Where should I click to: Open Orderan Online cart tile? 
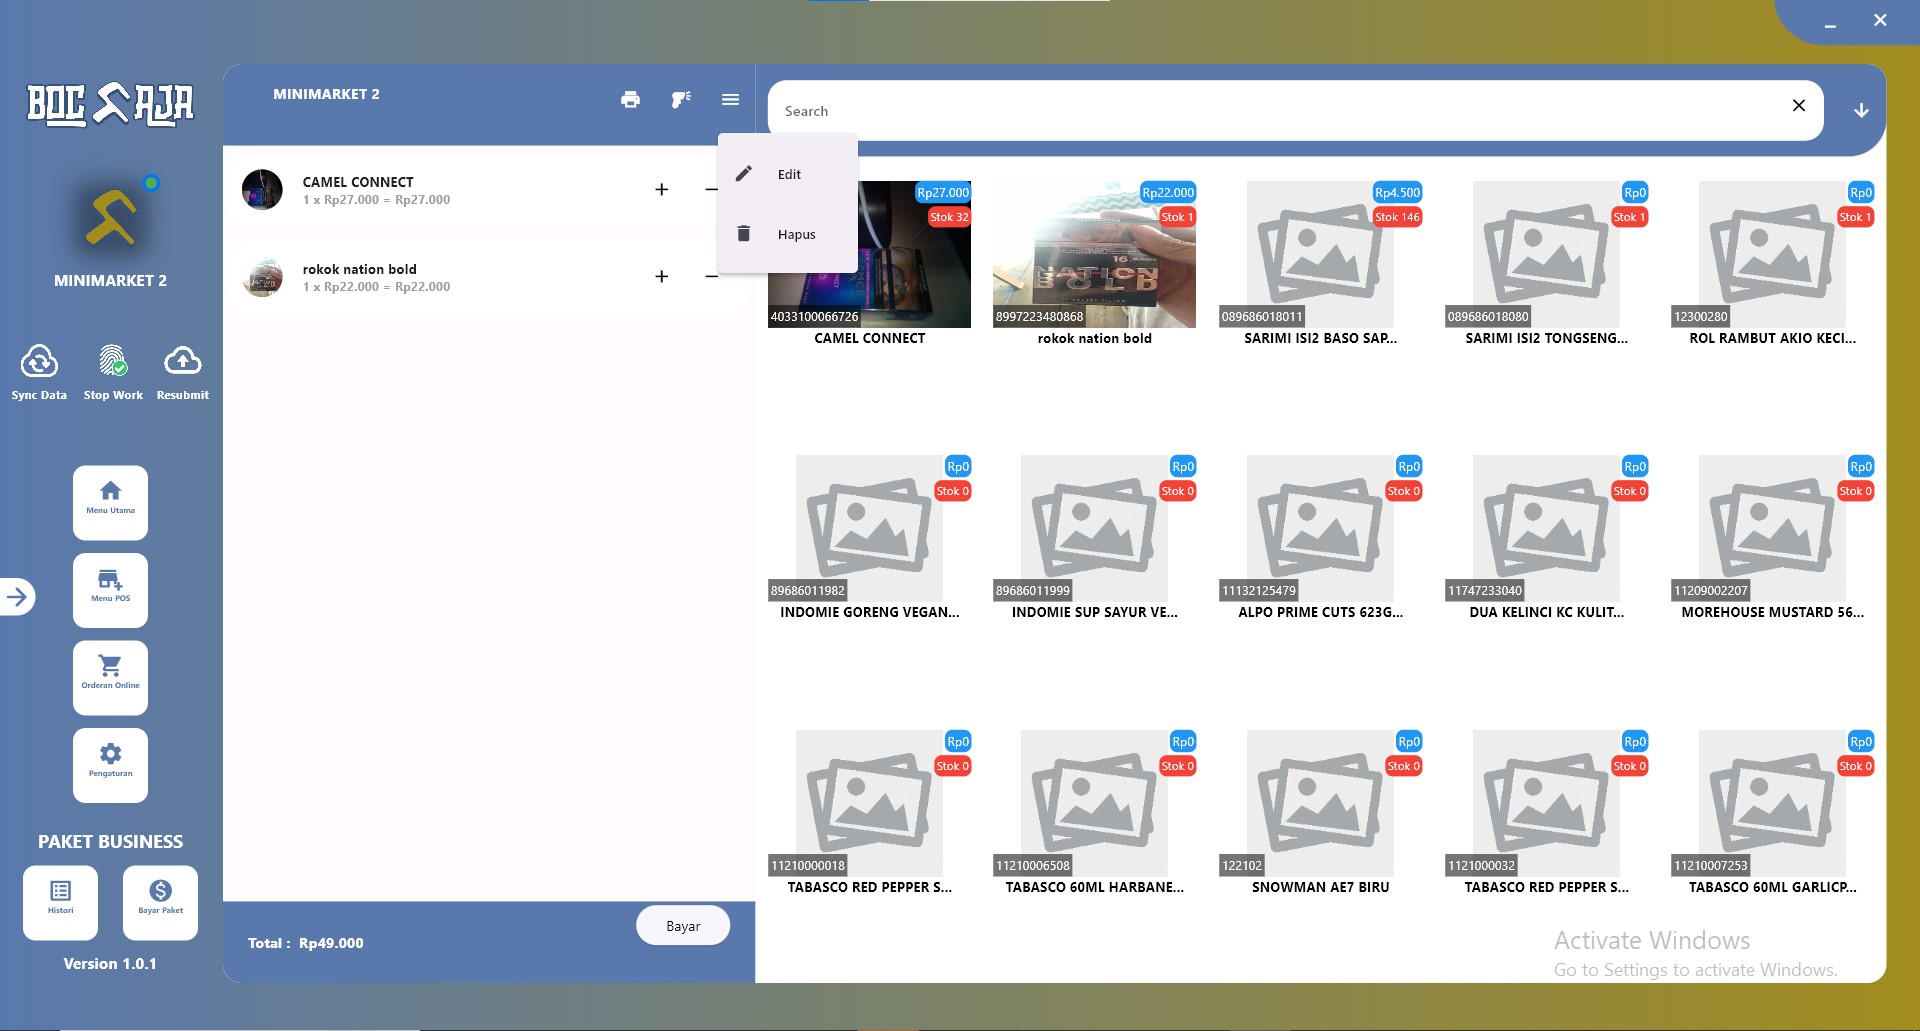click(x=110, y=678)
